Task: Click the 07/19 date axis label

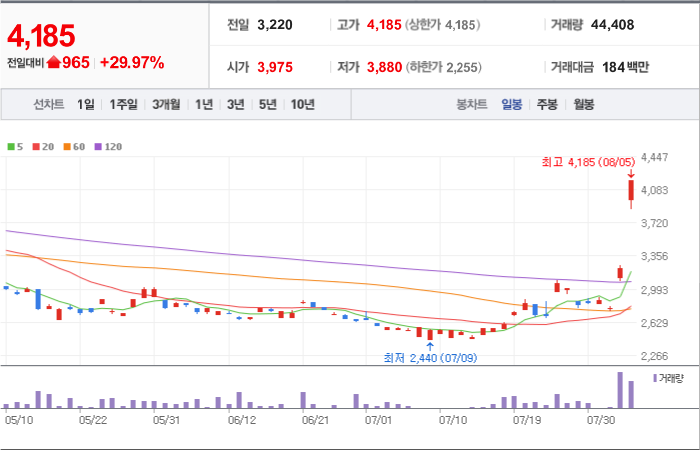Action: (x=526, y=420)
